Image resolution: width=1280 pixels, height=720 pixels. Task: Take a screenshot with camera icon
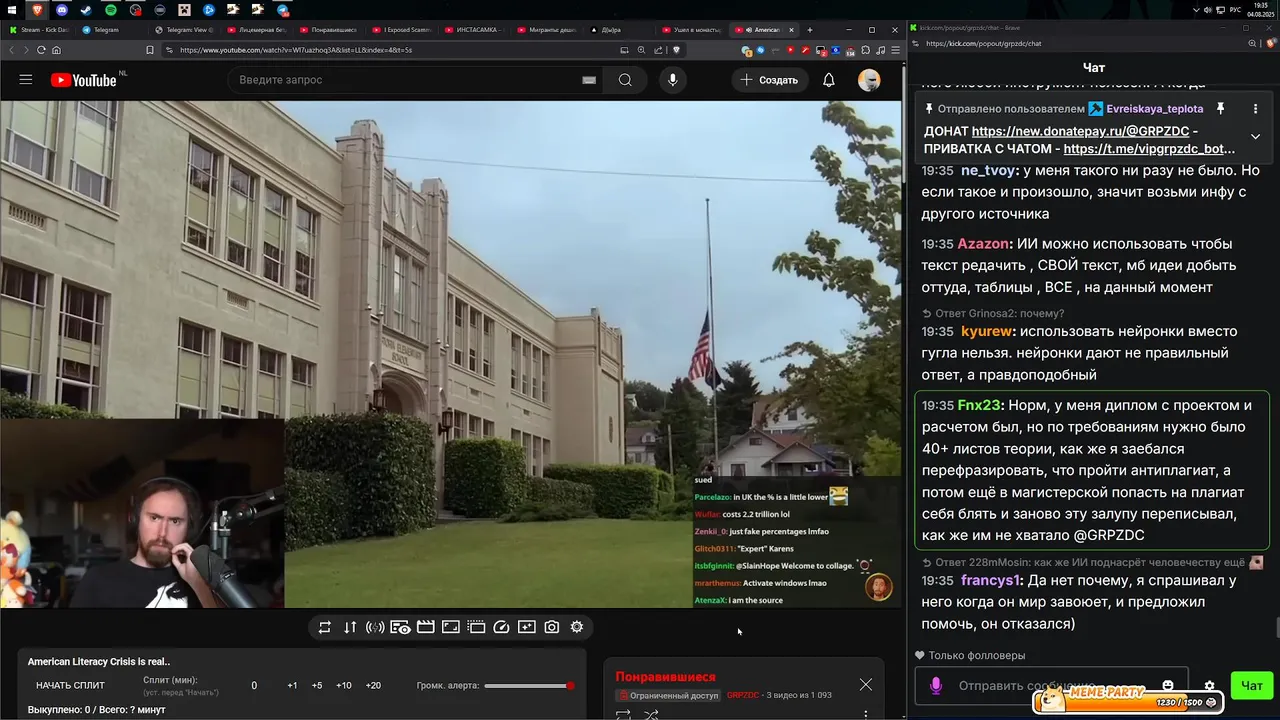click(x=552, y=627)
